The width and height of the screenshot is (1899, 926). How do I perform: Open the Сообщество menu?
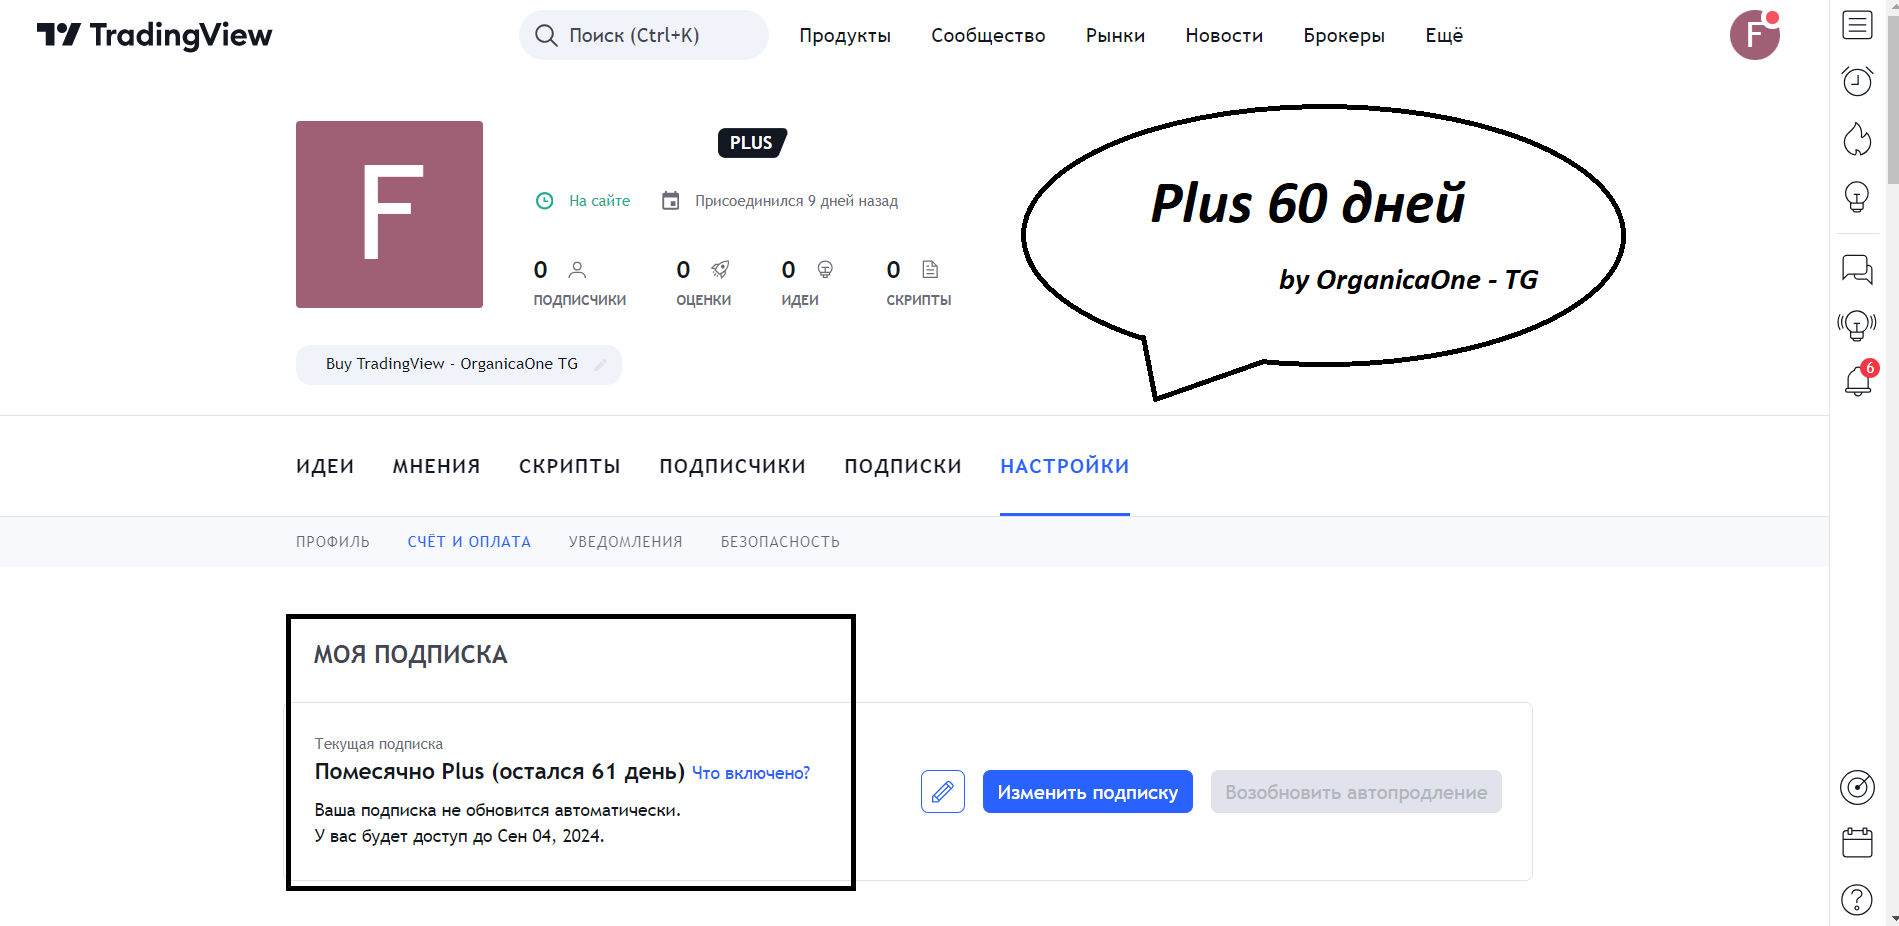(988, 36)
